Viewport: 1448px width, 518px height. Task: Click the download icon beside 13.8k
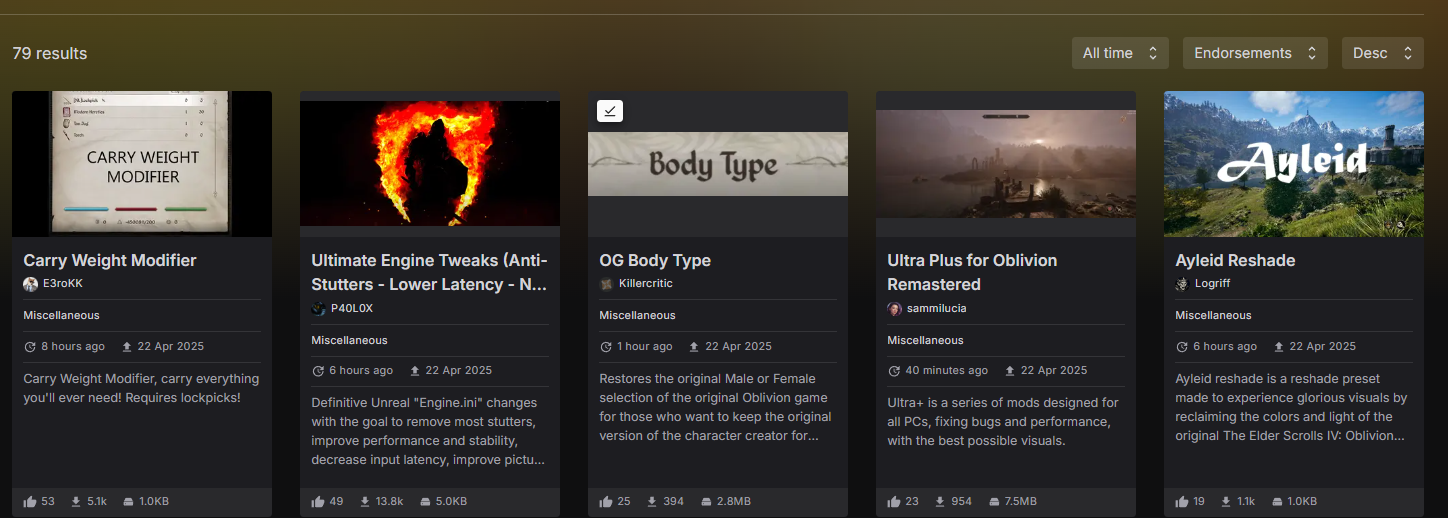[366, 501]
